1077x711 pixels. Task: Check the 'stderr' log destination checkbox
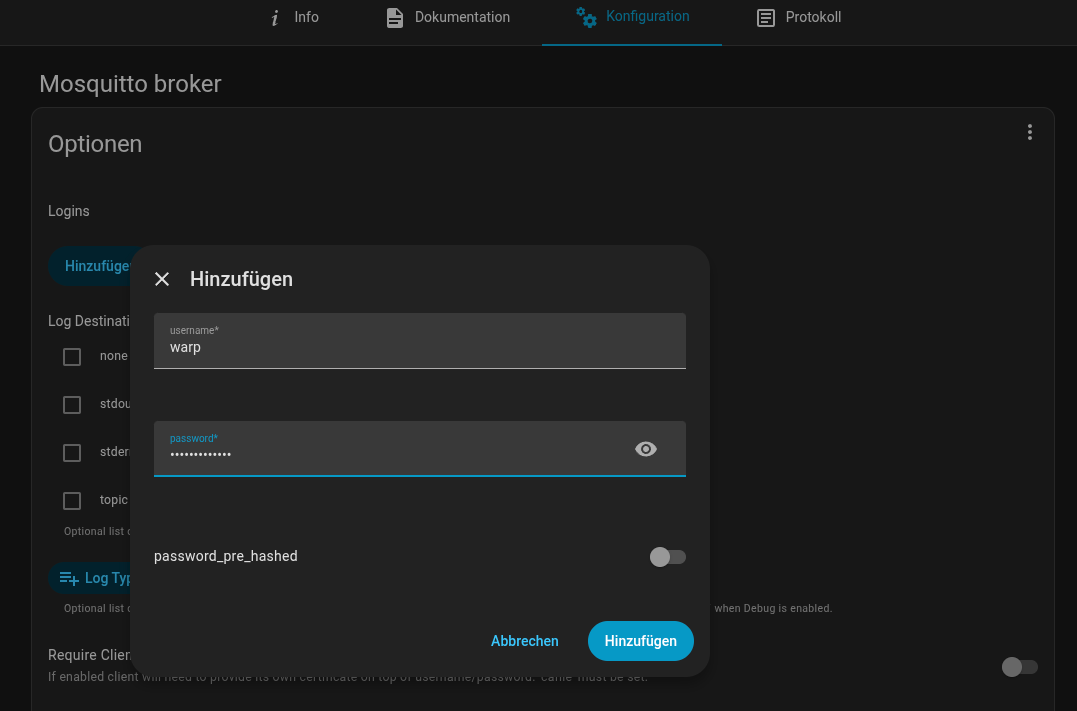(72, 453)
